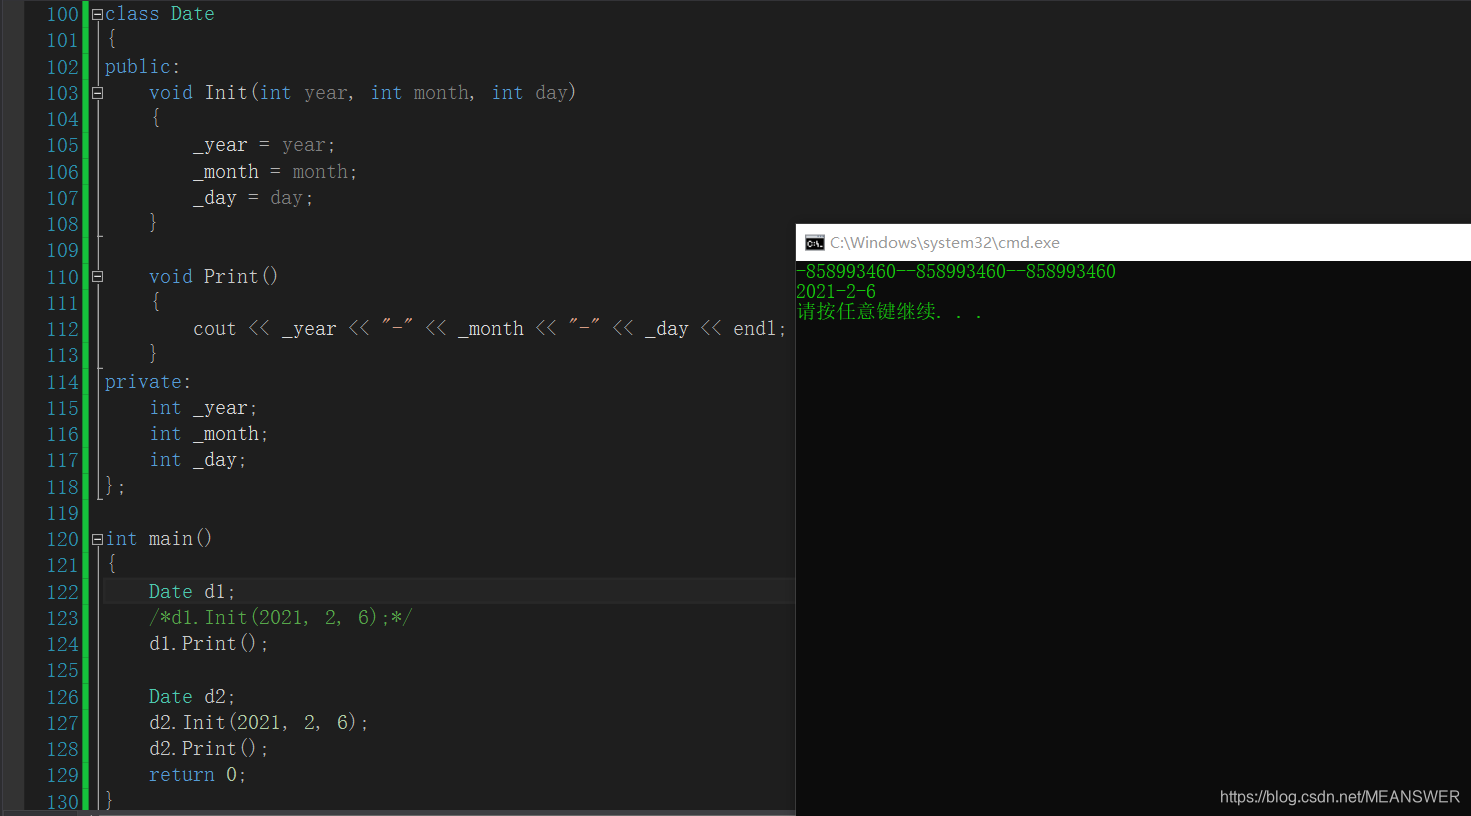The image size is (1471, 816).
Task: Click 'return 0;' statement
Action: [x=198, y=775]
